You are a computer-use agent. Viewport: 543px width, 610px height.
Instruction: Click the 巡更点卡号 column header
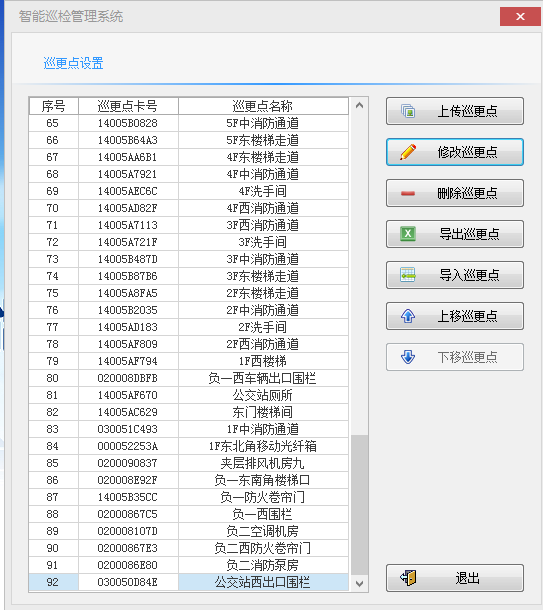coord(128,106)
